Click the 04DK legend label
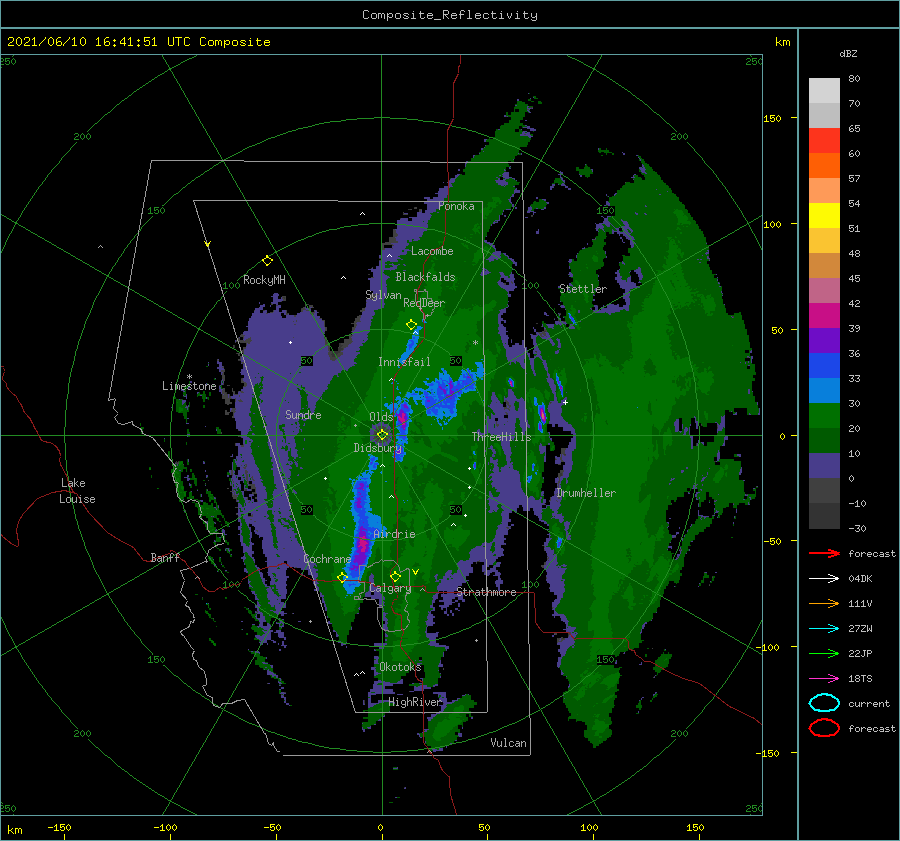The image size is (900, 841). coord(860,579)
